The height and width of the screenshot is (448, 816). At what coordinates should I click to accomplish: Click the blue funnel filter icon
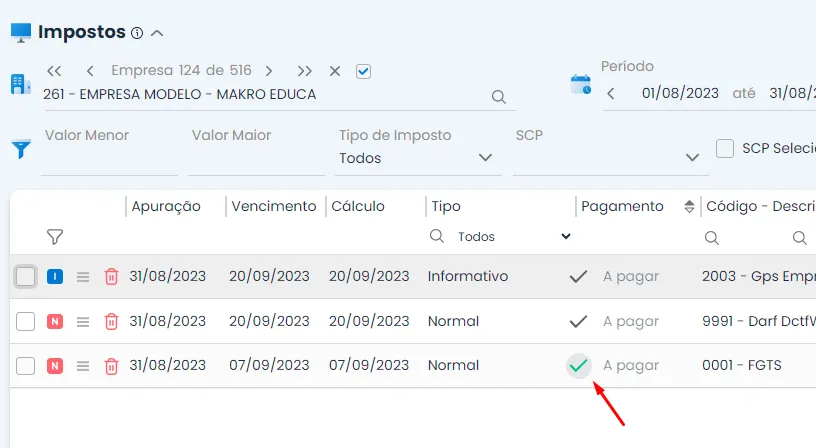tap(21, 149)
